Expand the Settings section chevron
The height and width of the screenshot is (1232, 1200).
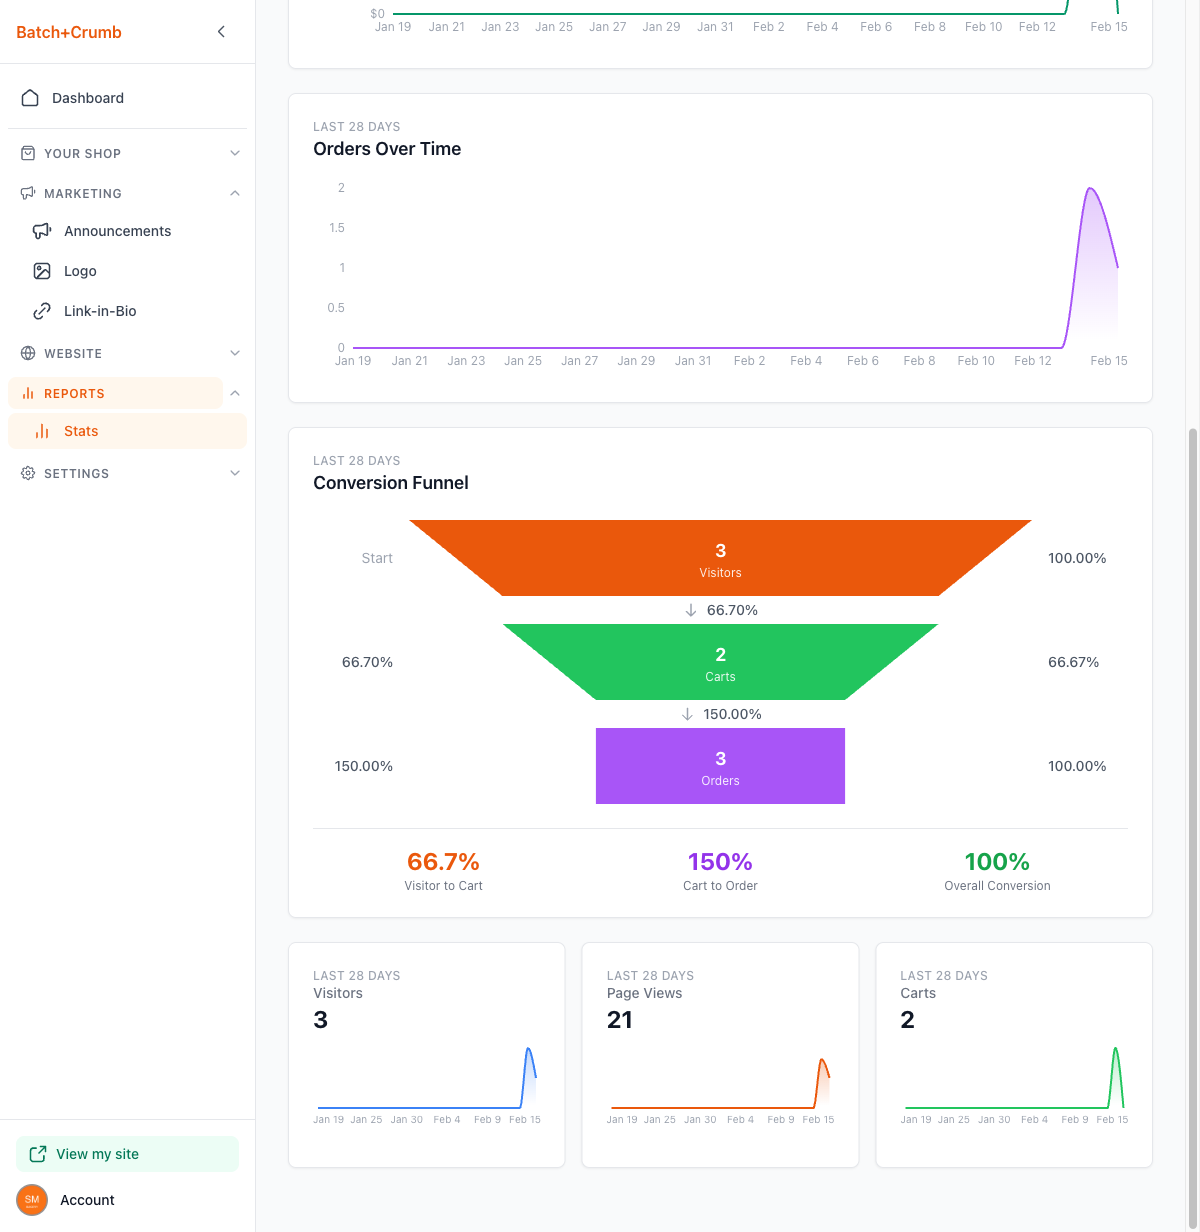(235, 473)
